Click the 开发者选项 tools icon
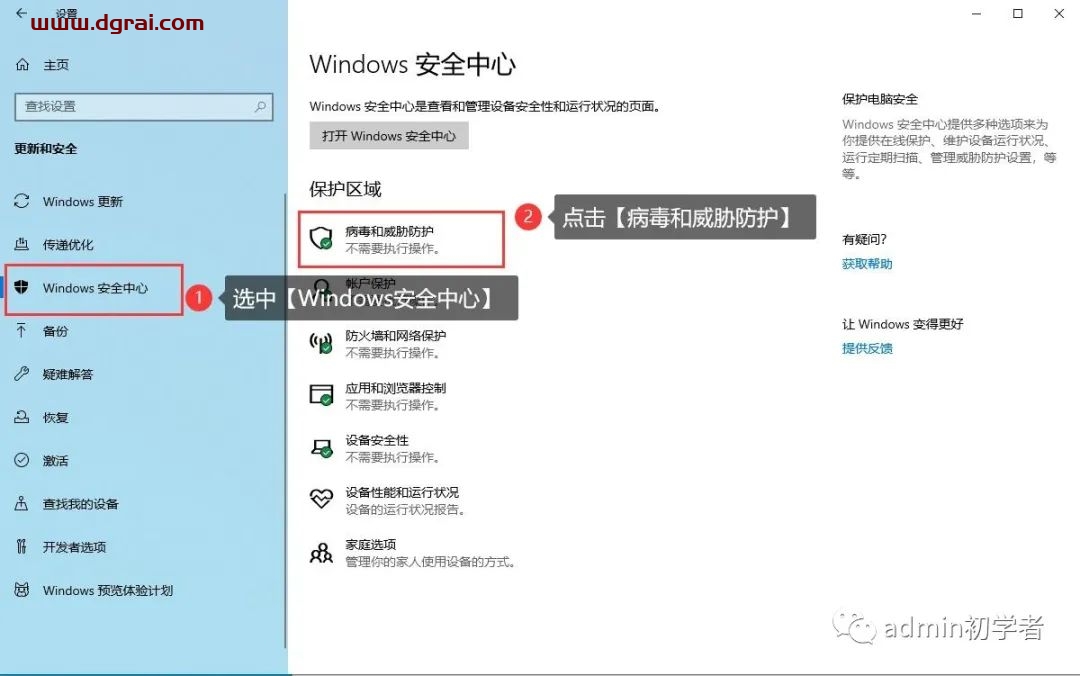 [x=21, y=547]
